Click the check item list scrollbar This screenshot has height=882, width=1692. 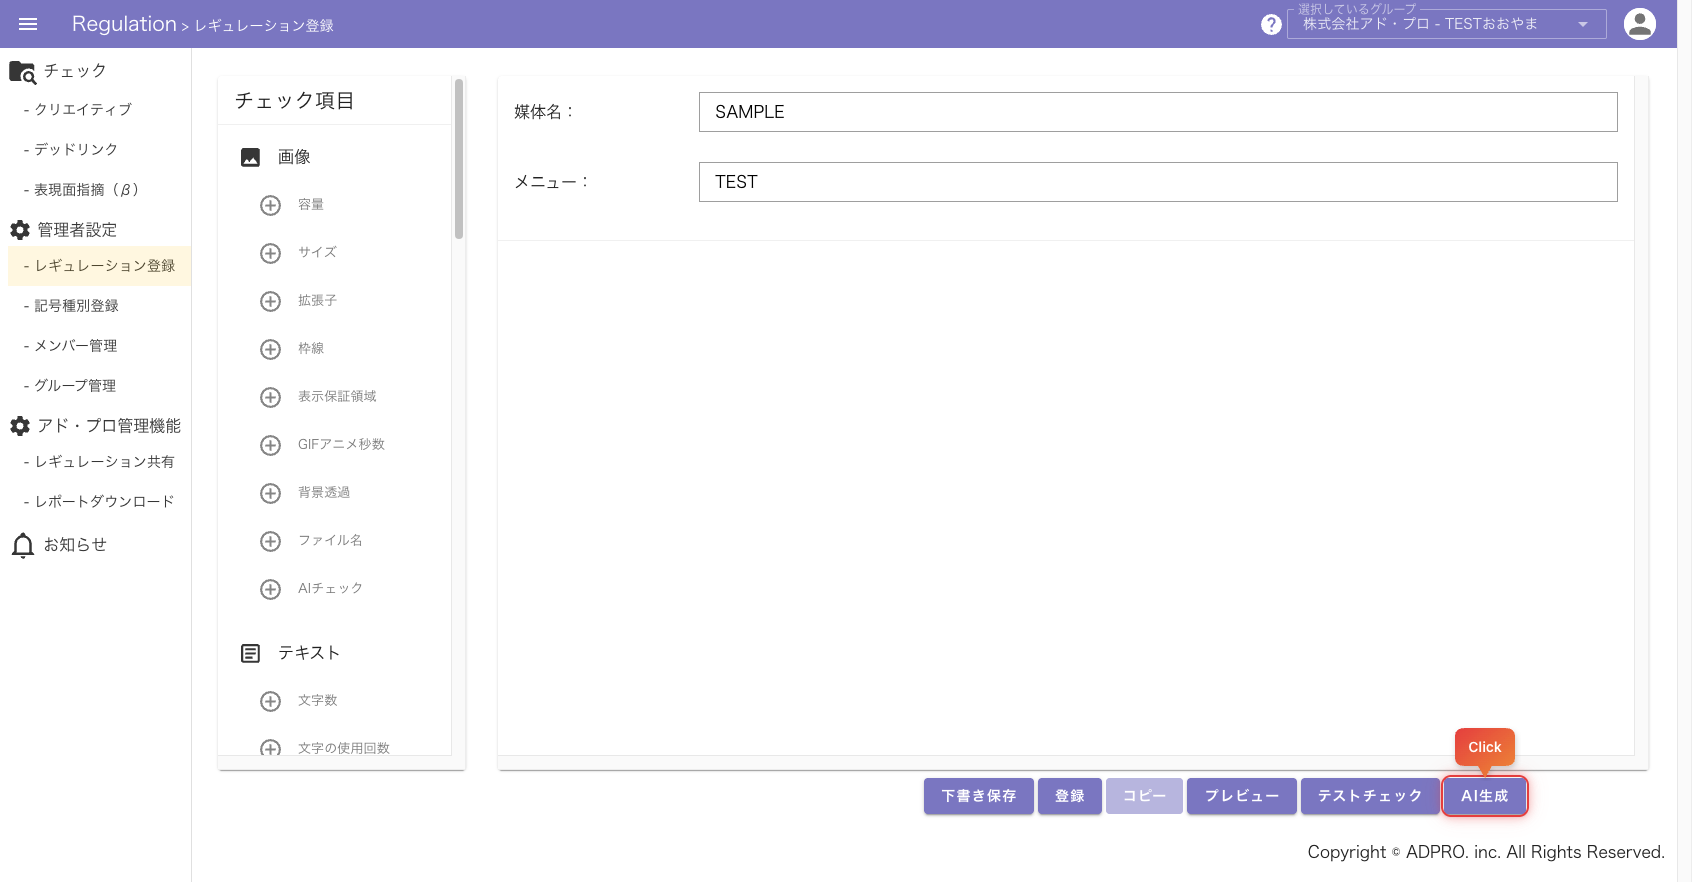click(x=459, y=160)
